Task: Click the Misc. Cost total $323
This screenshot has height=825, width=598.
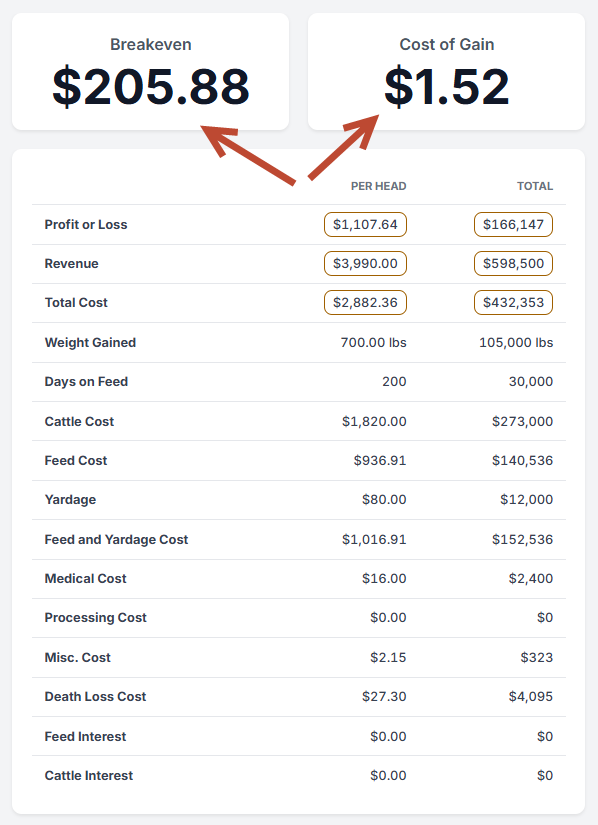Action: point(534,657)
